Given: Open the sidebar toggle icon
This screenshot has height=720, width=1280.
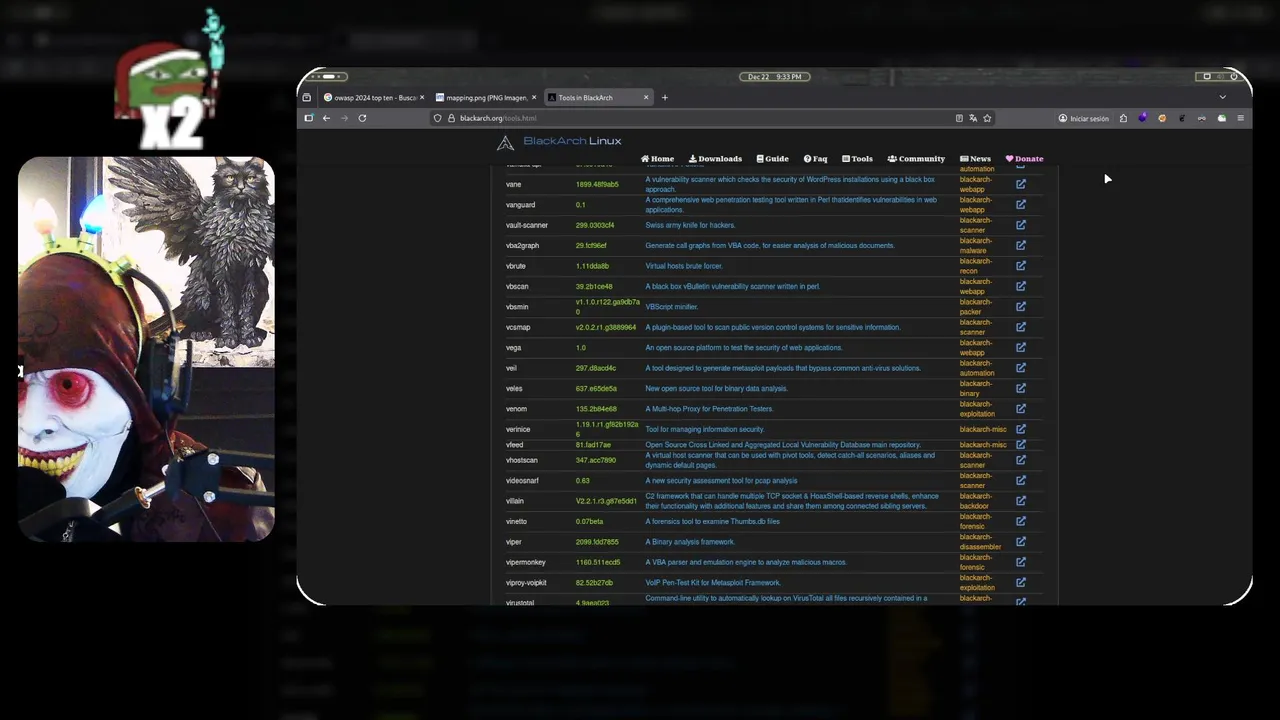Looking at the screenshot, I should [x=308, y=118].
